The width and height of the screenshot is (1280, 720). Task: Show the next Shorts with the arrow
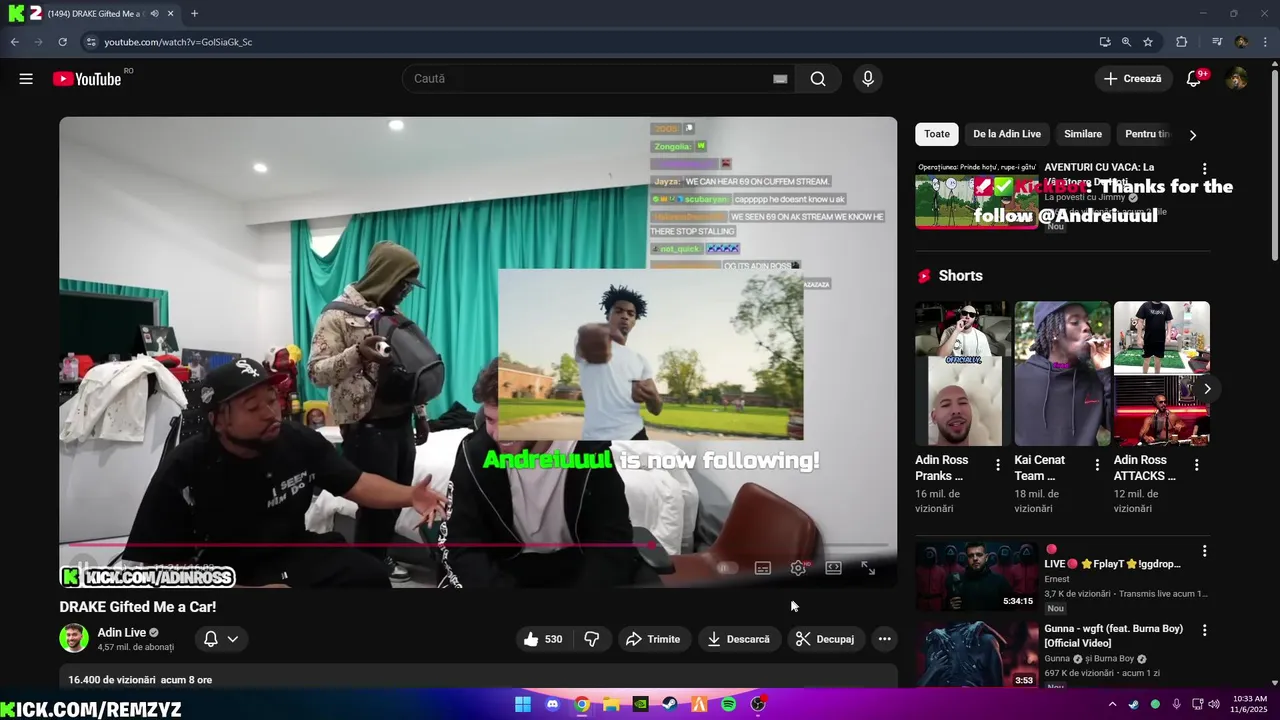coord(1207,388)
